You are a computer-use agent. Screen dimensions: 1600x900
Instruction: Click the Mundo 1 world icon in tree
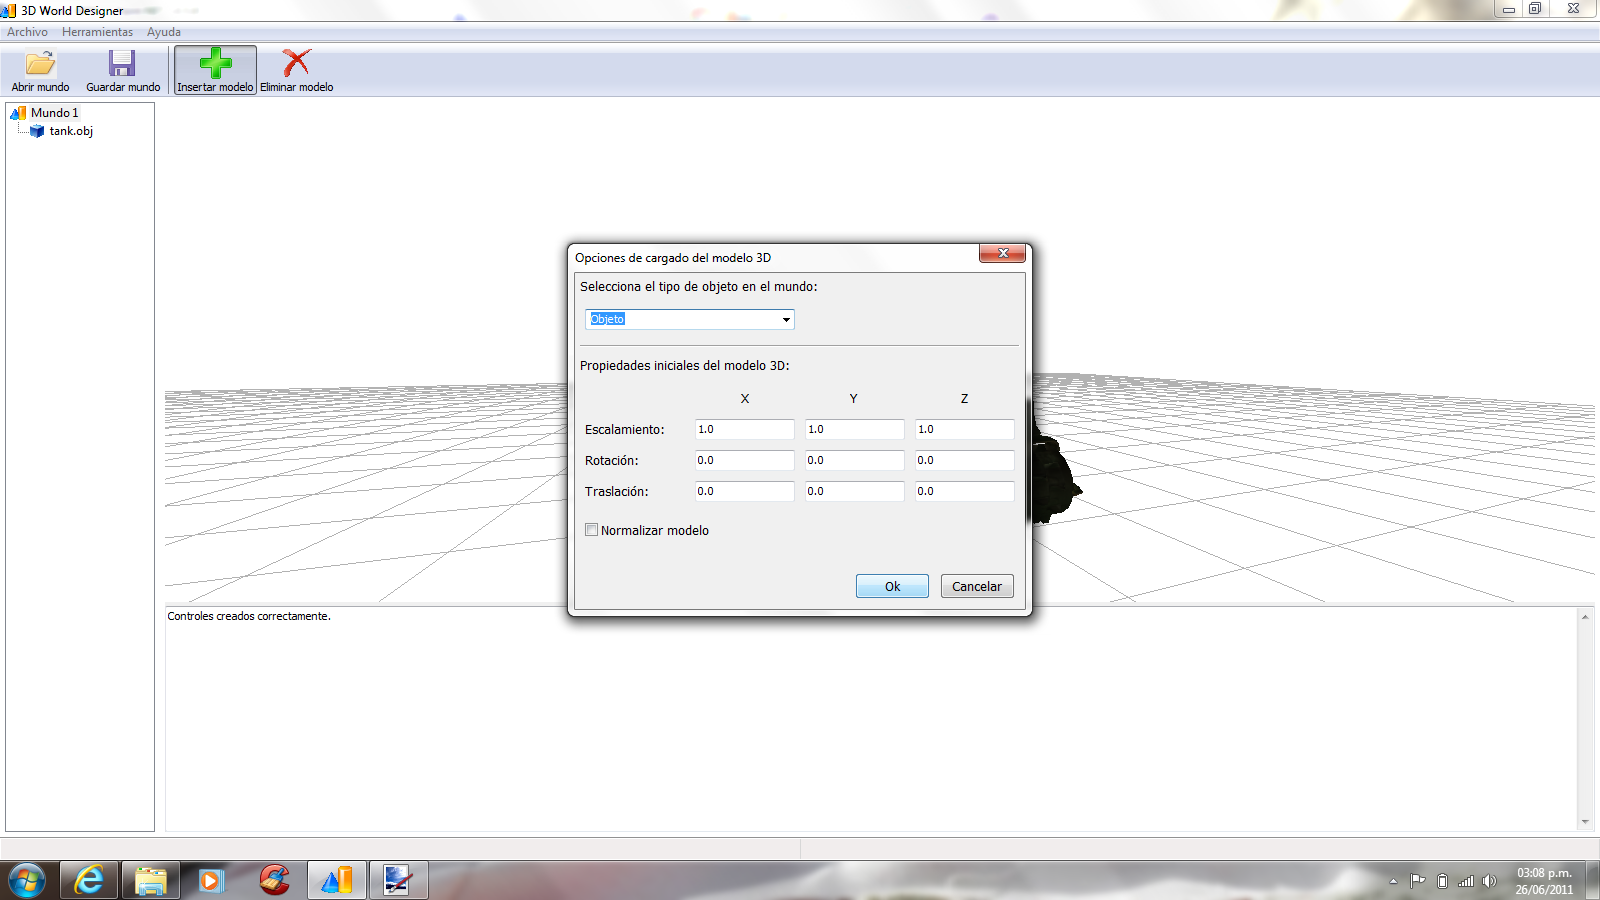click(x=18, y=113)
